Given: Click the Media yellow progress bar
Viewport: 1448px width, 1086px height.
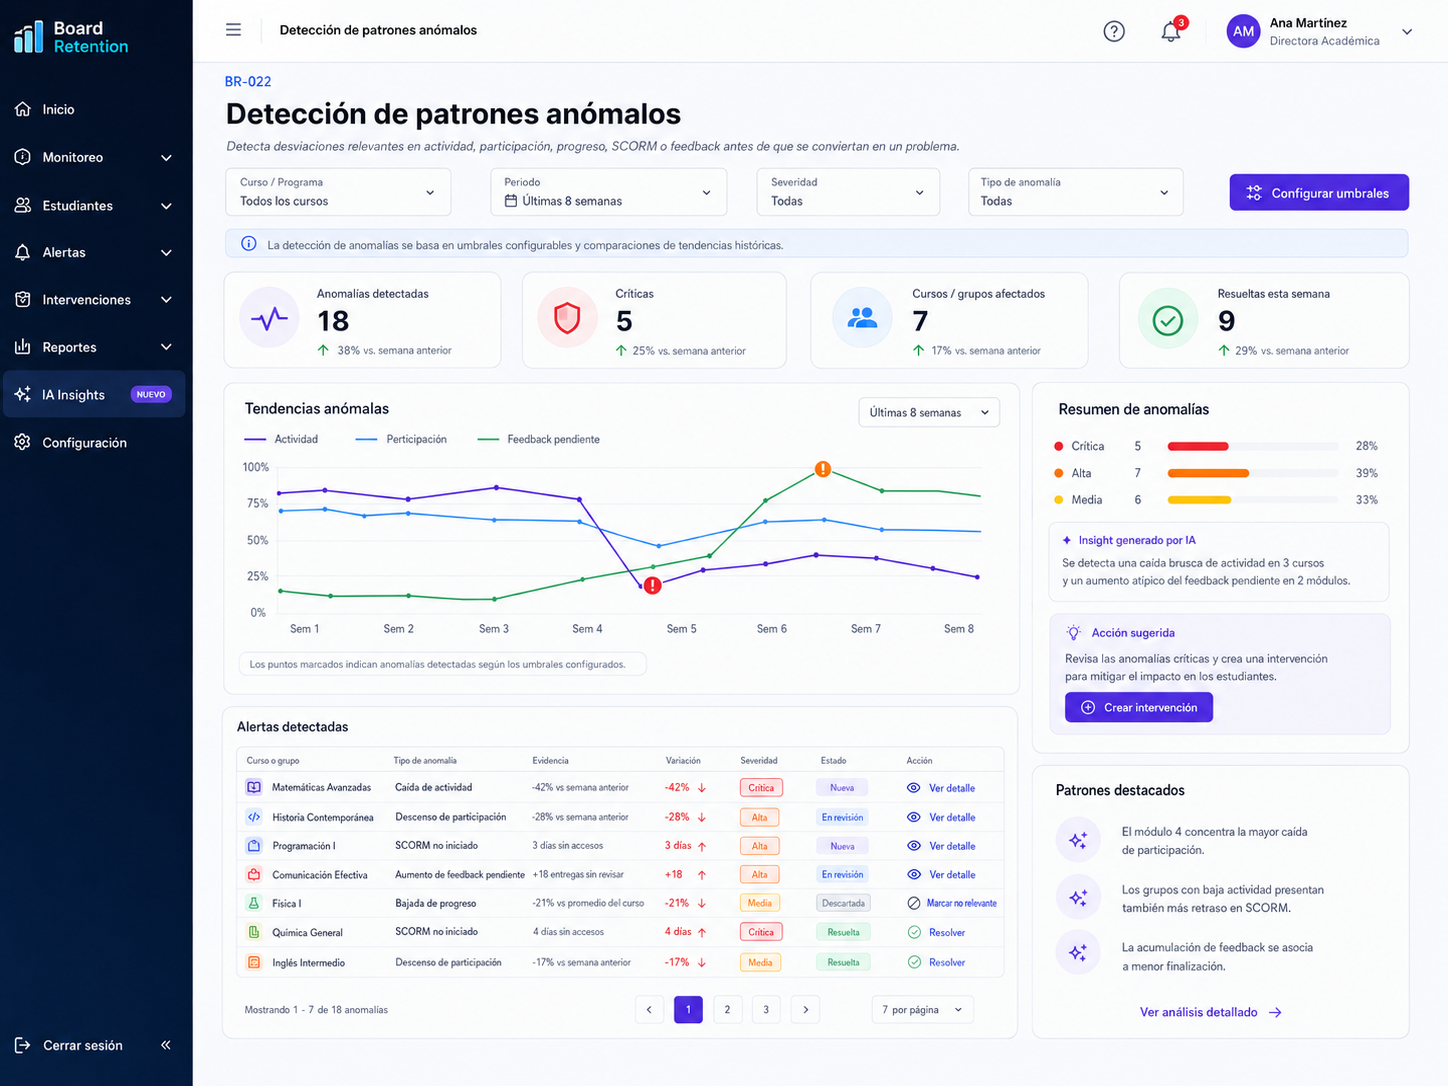Looking at the screenshot, I should click(x=1199, y=500).
